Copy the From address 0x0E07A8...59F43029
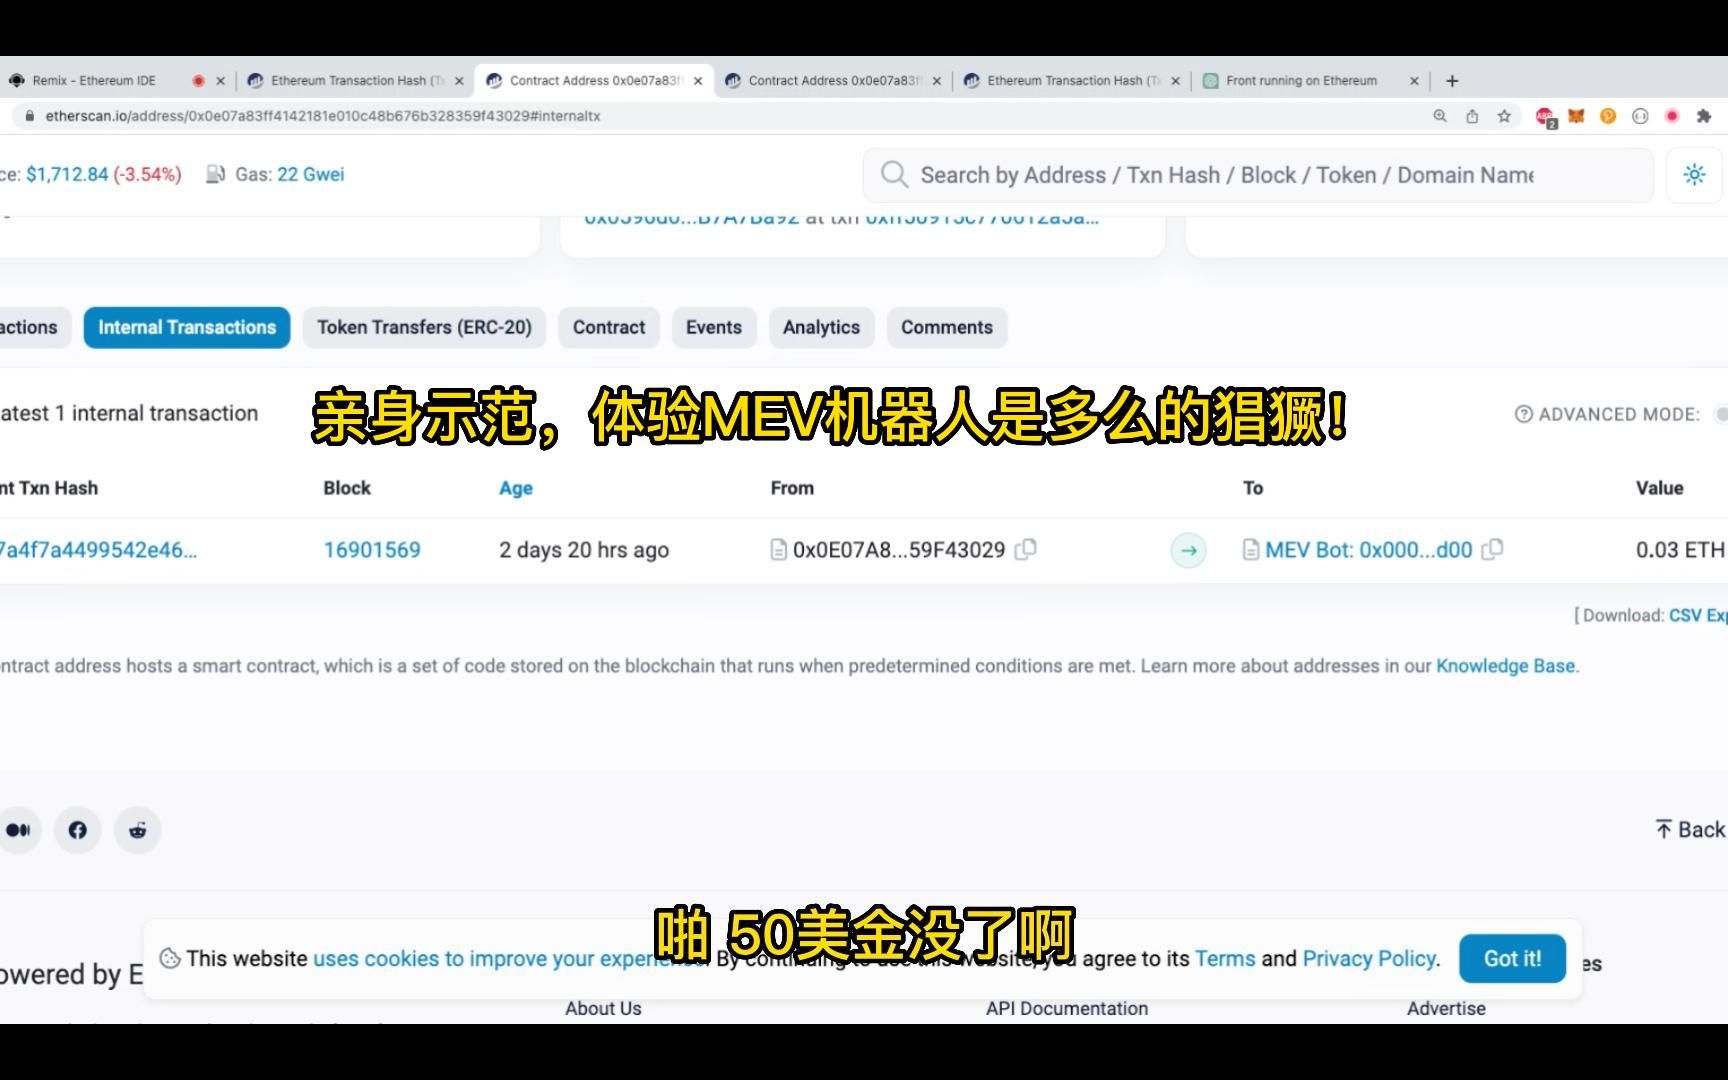 (x=1026, y=549)
